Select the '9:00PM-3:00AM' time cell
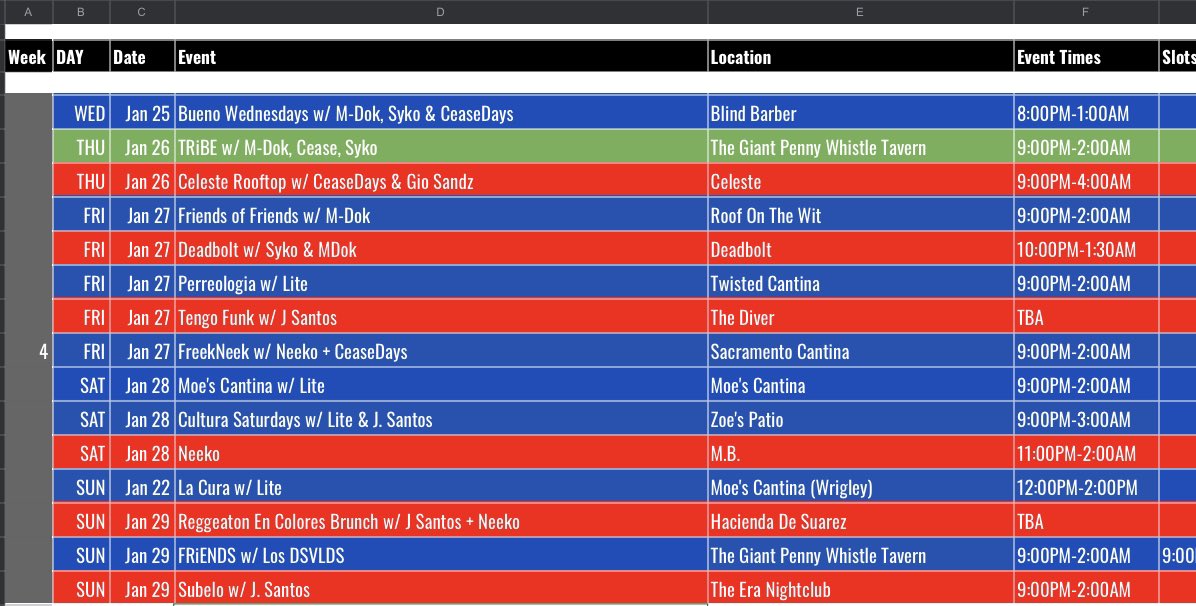This screenshot has width=1196, height=606. coord(1085,419)
